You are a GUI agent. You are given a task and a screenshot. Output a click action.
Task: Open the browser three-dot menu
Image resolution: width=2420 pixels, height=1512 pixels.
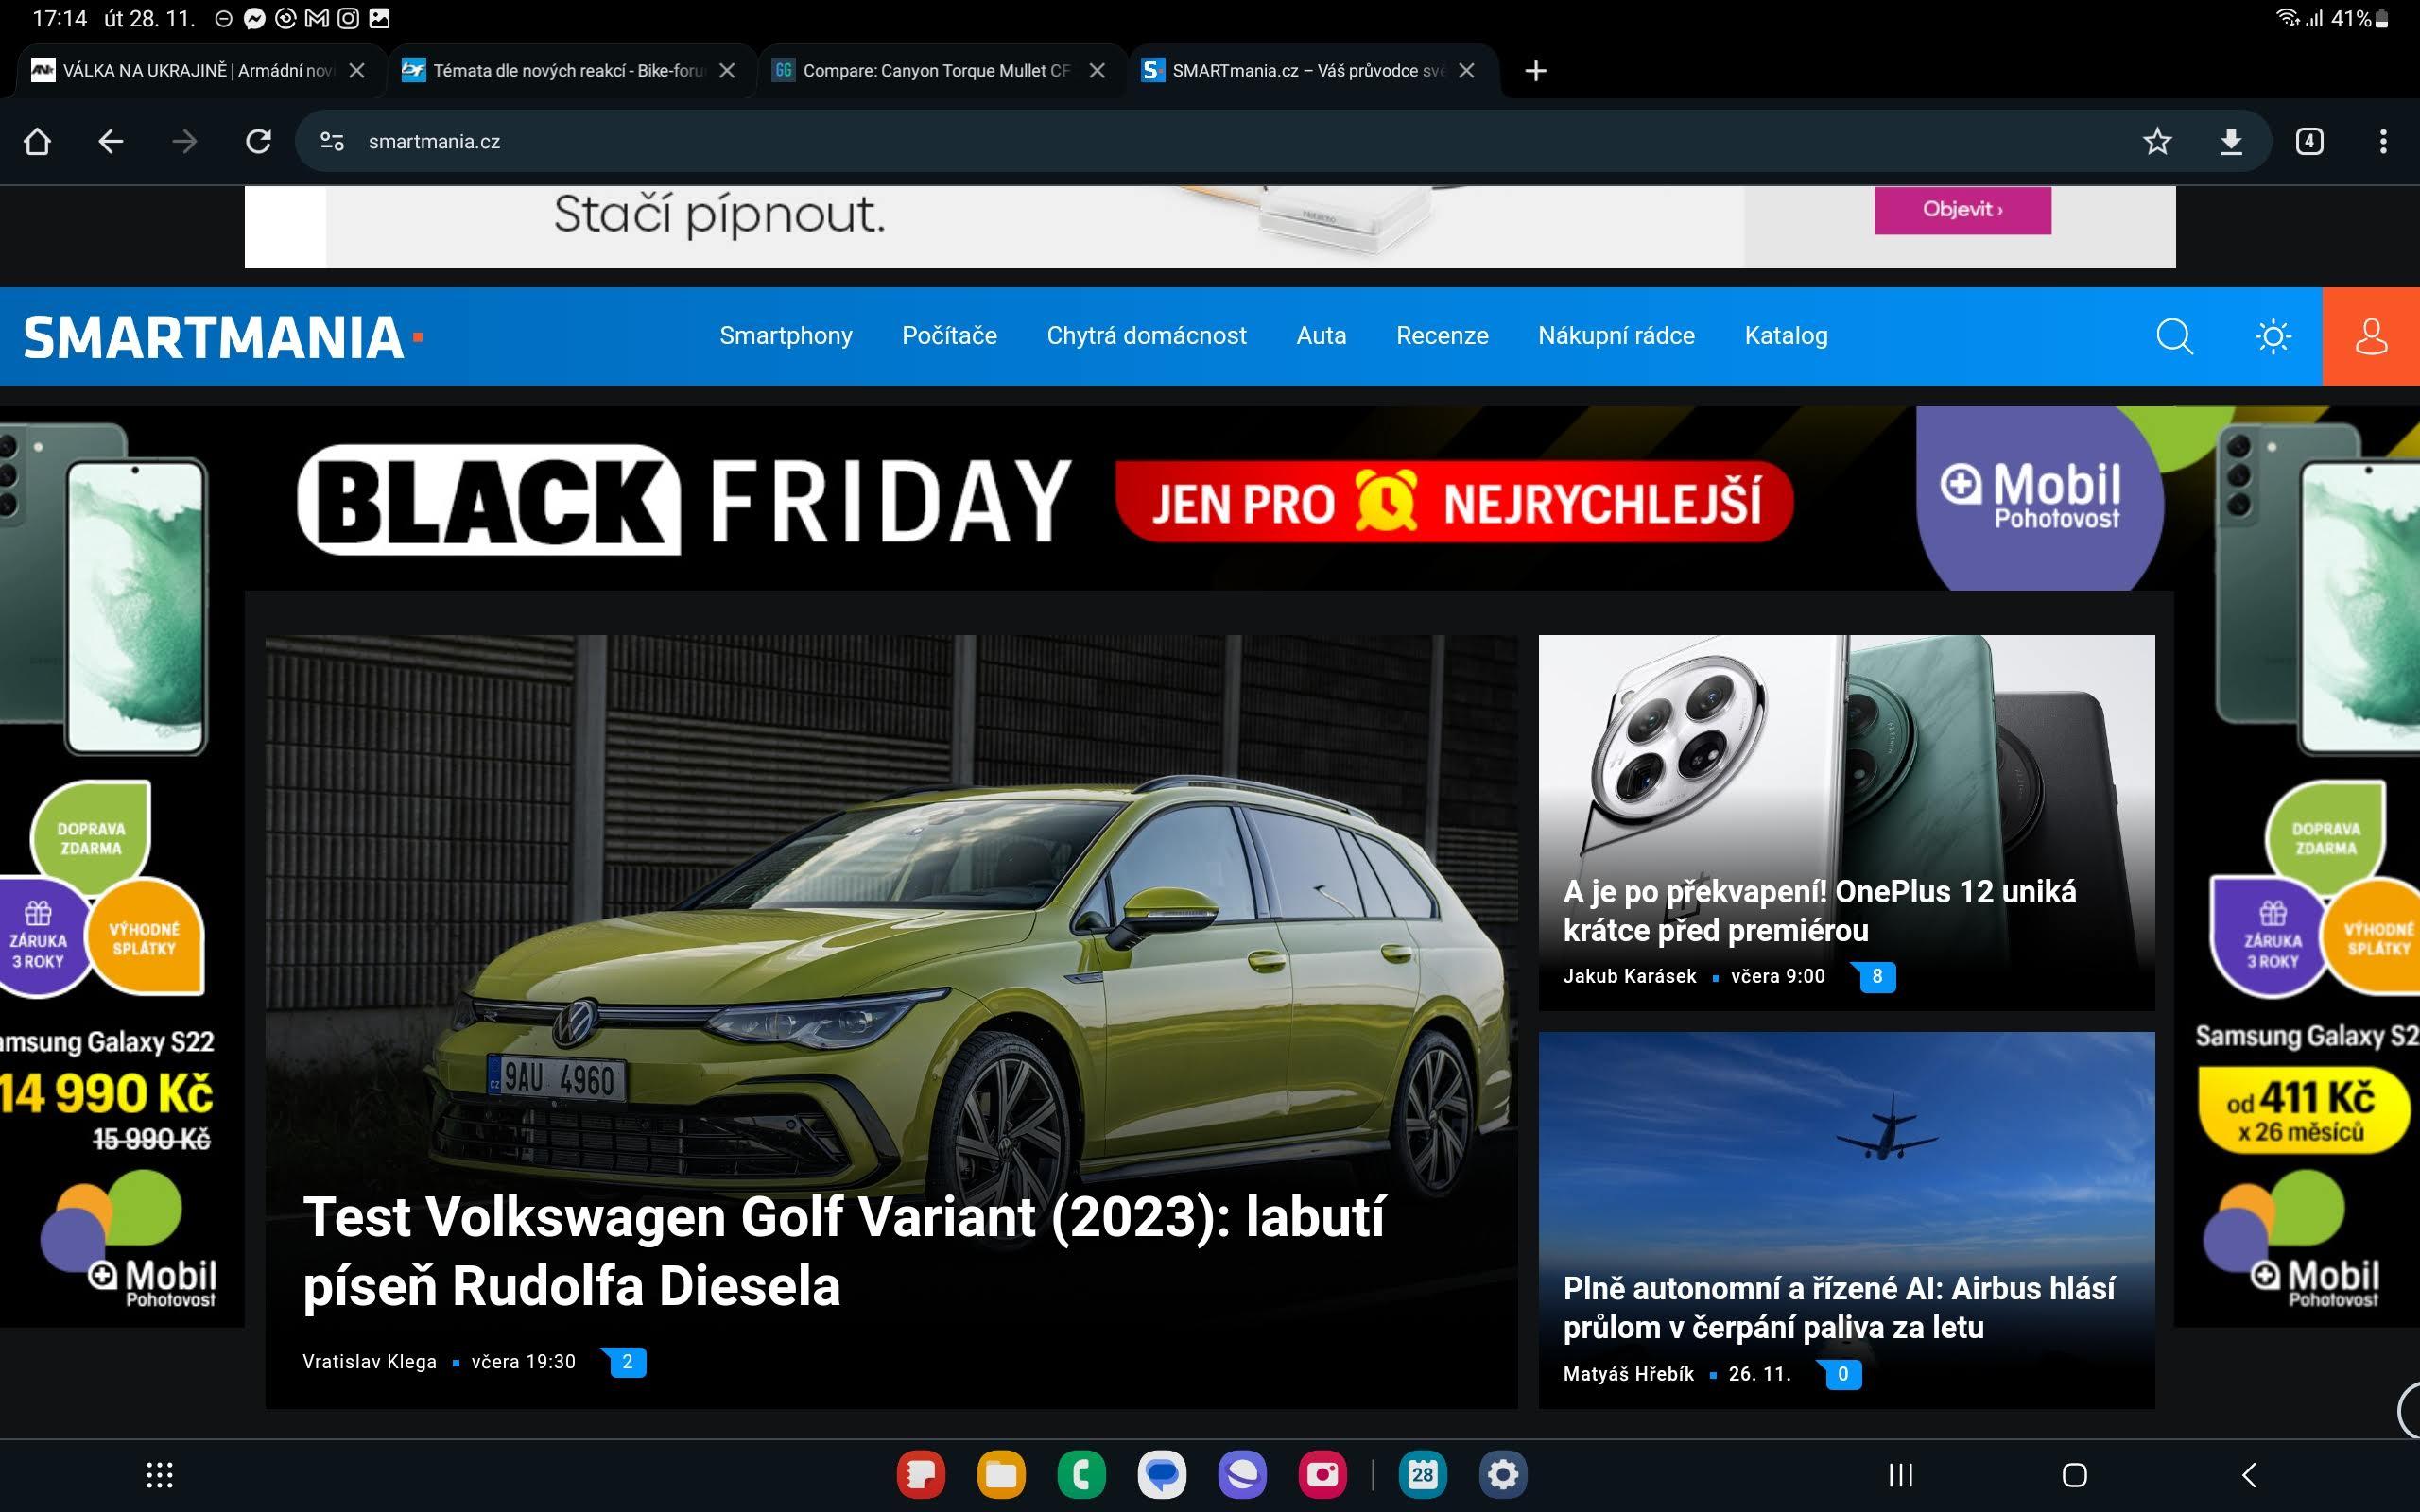(2383, 141)
